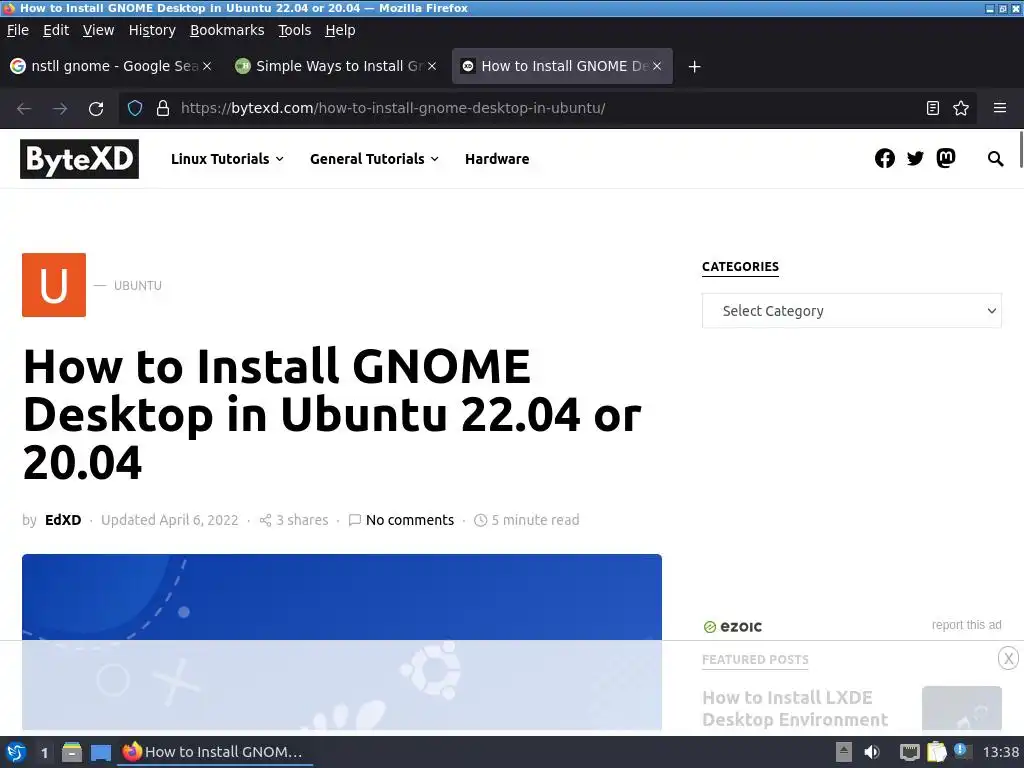The image size is (1024, 768).
Task: Click the update notifier tray icon
Action: (x=961, y=751)
